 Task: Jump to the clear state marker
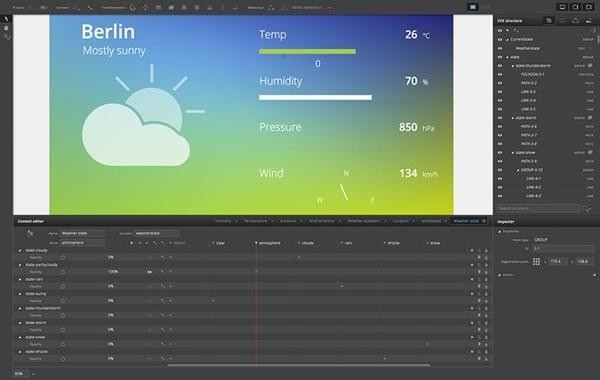218,243
